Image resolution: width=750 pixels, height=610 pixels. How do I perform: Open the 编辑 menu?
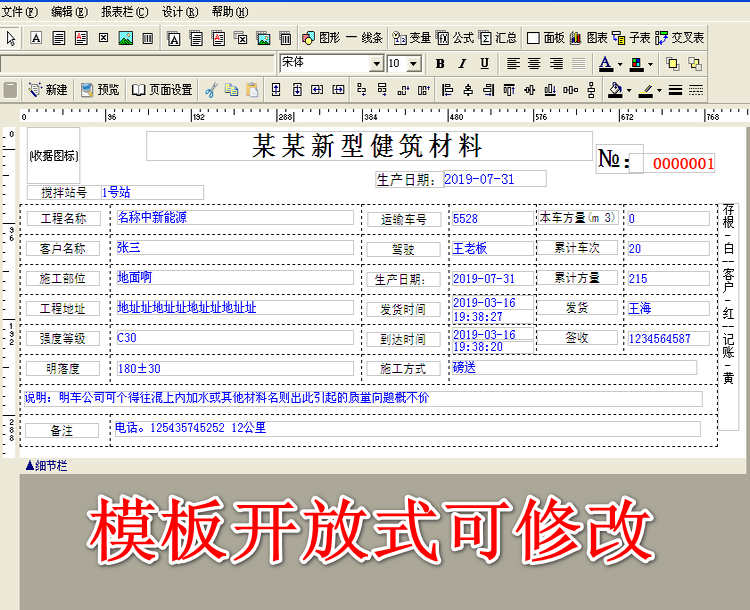click(x=70, y=11)
